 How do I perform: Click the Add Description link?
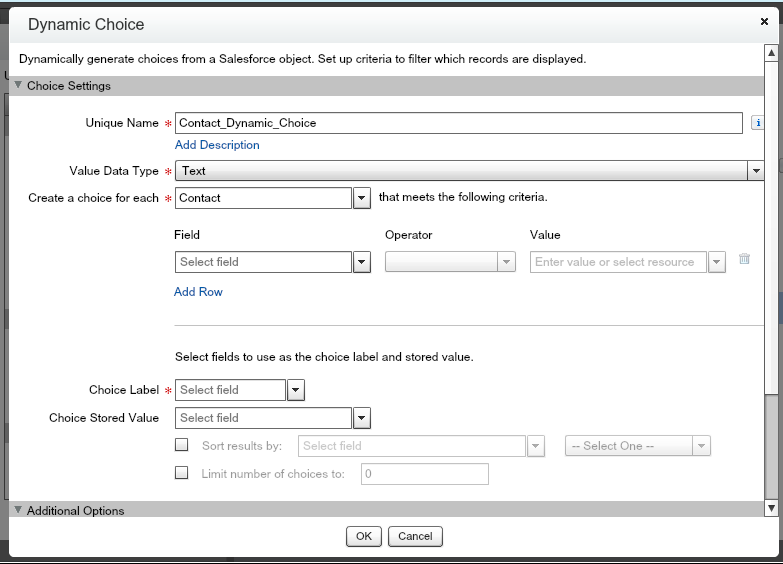pyautogui.click(x=217, y=145)
